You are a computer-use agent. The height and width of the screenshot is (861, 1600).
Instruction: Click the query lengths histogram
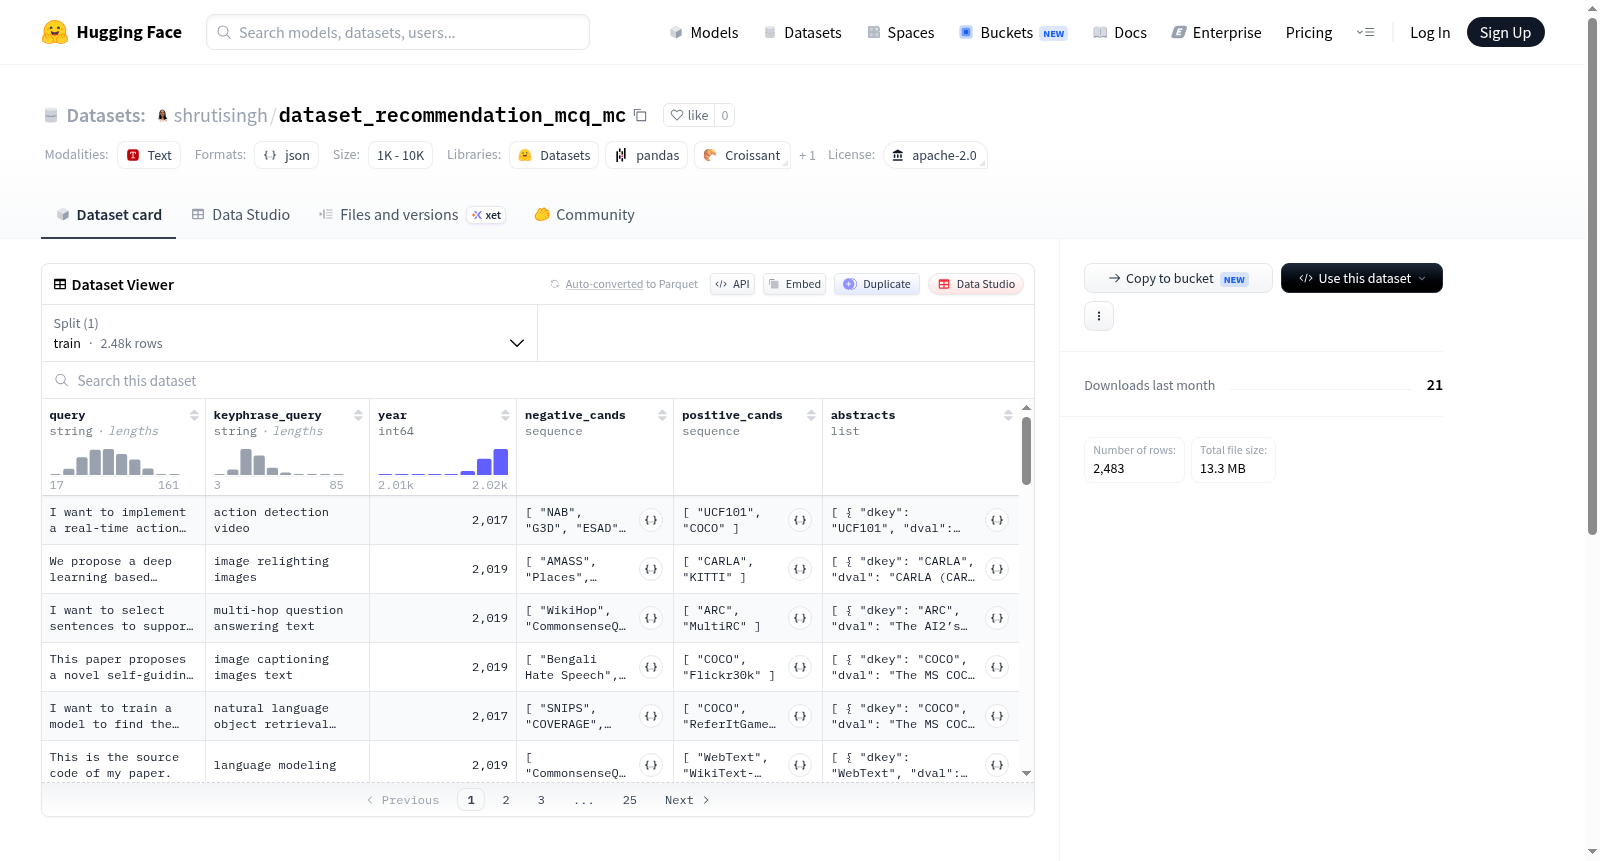pos(115,462)
